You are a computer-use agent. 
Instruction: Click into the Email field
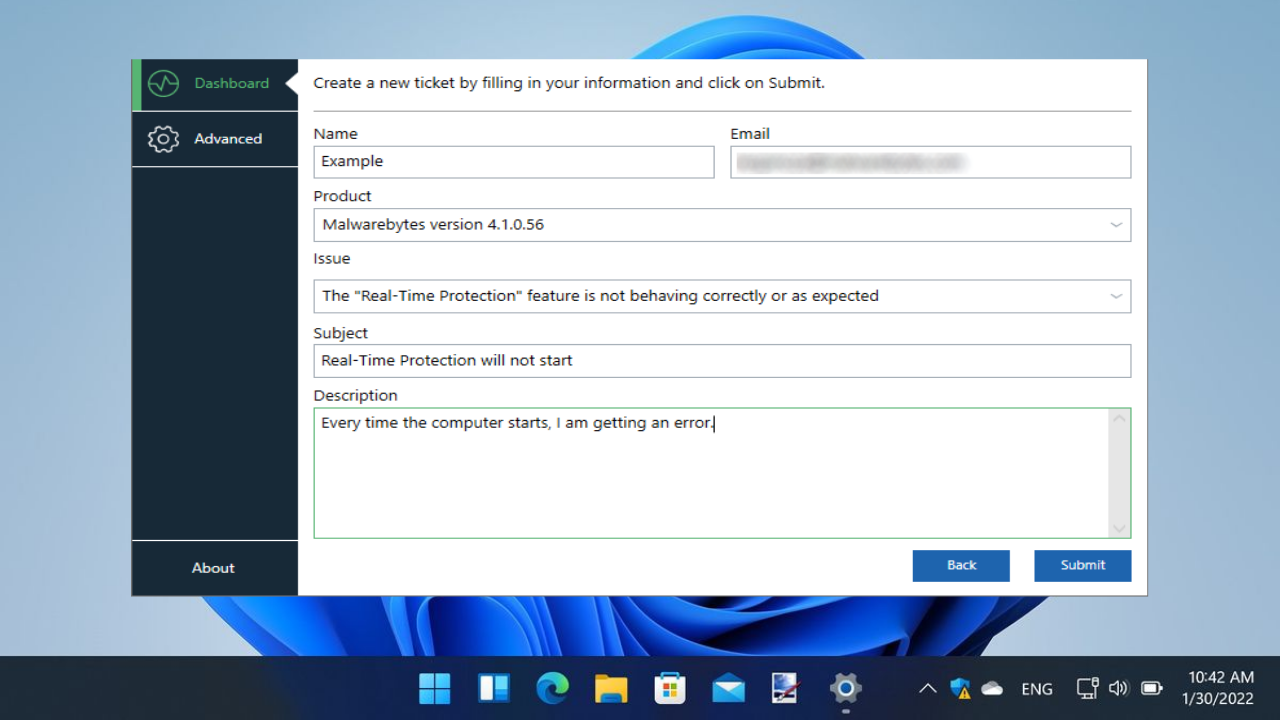pyautogui.click(x=930, y=162)
